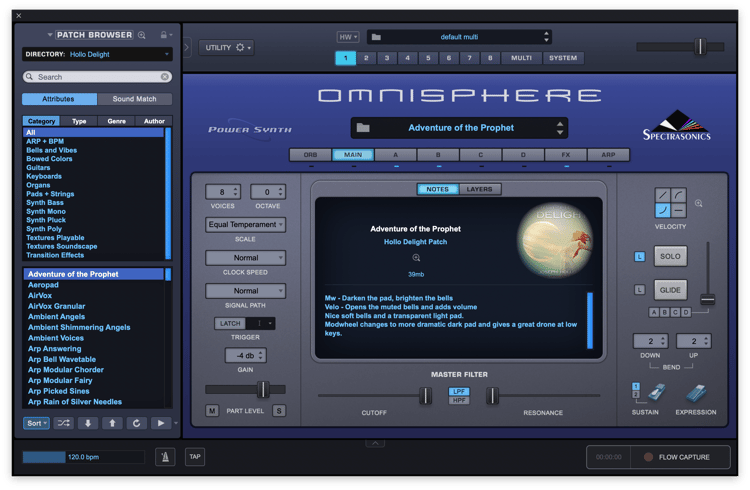Viewport: 750px width, 490px height.
Task: Open the Patch Browser zoom magnifier icon
Action: coord(142,35)
